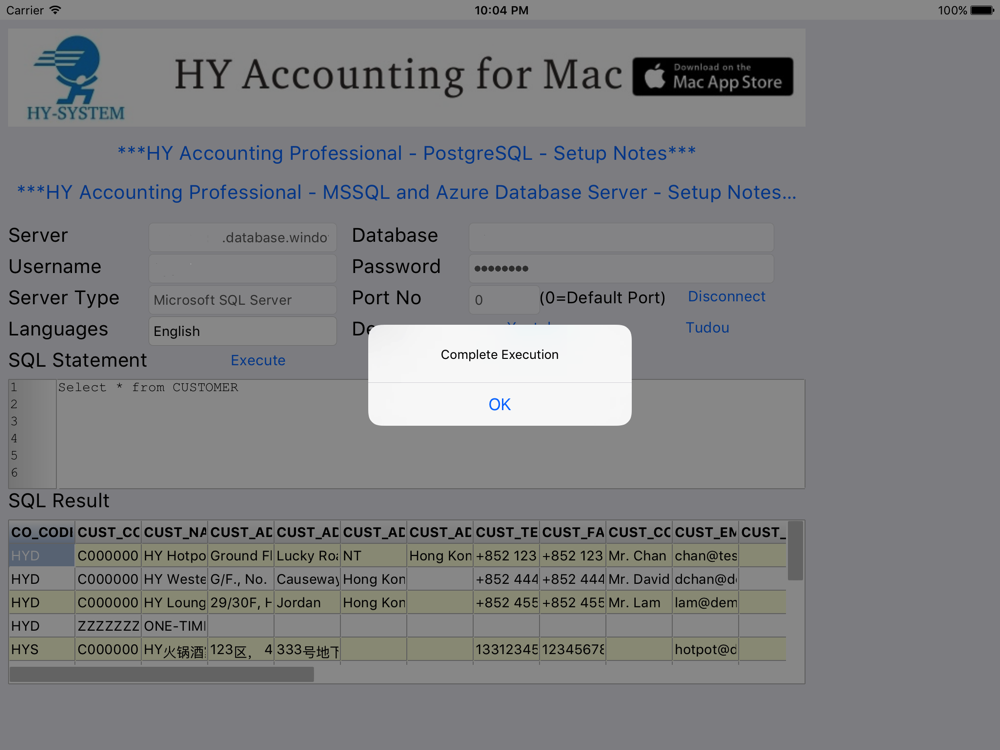Tap the Disconnect link

726,297
